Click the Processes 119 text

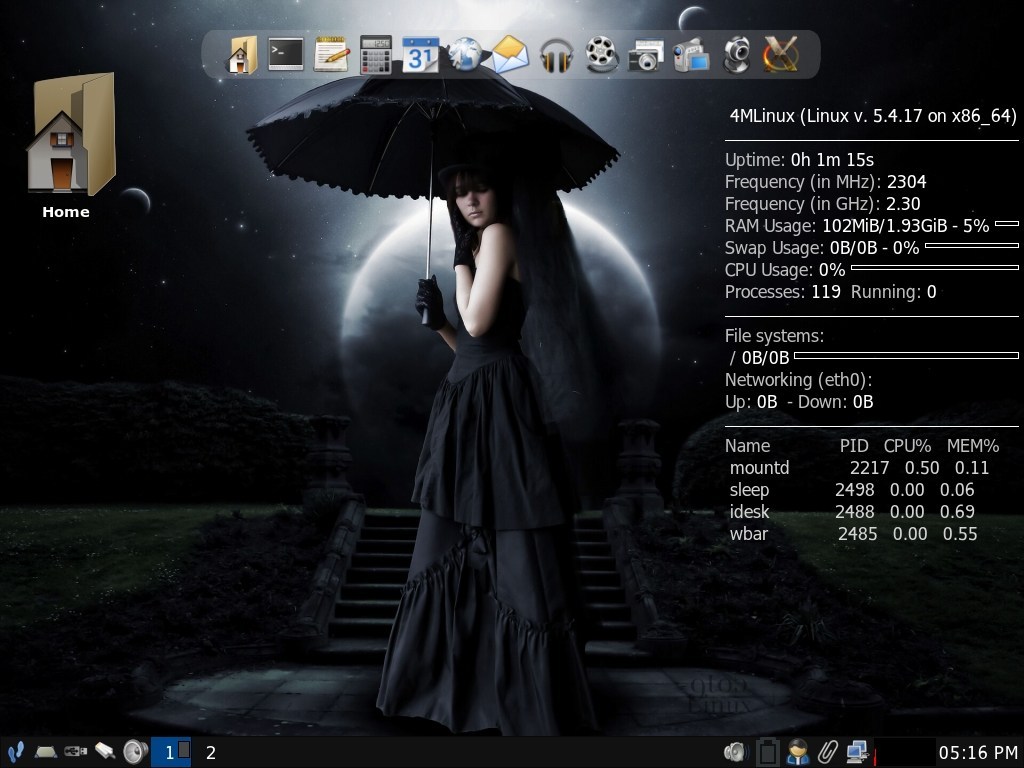pyautogui.click(x=782, y=292)
